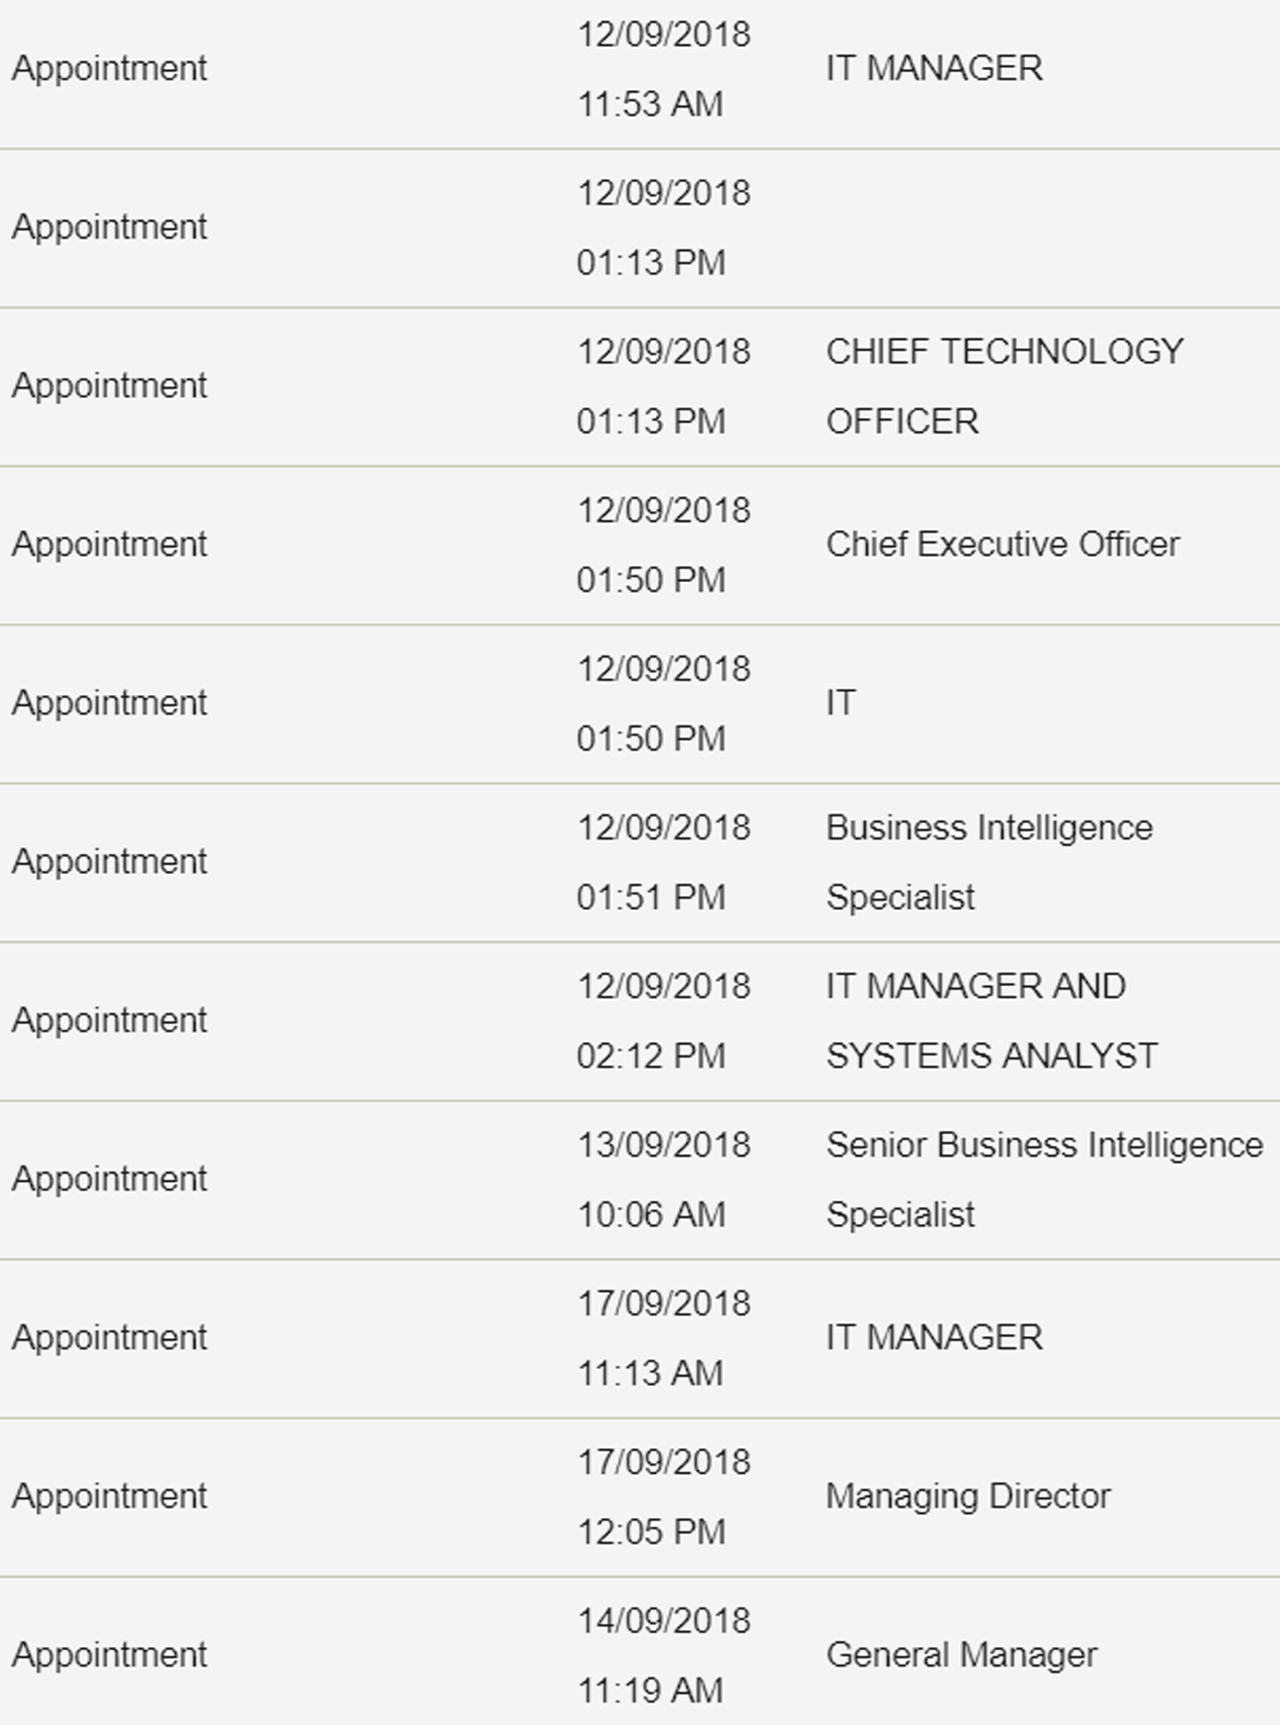Select the Senior Business Intelligence Specialist row
Image resolution: width=1280 pixels, height=1725 pixels.
[640, 1181]
